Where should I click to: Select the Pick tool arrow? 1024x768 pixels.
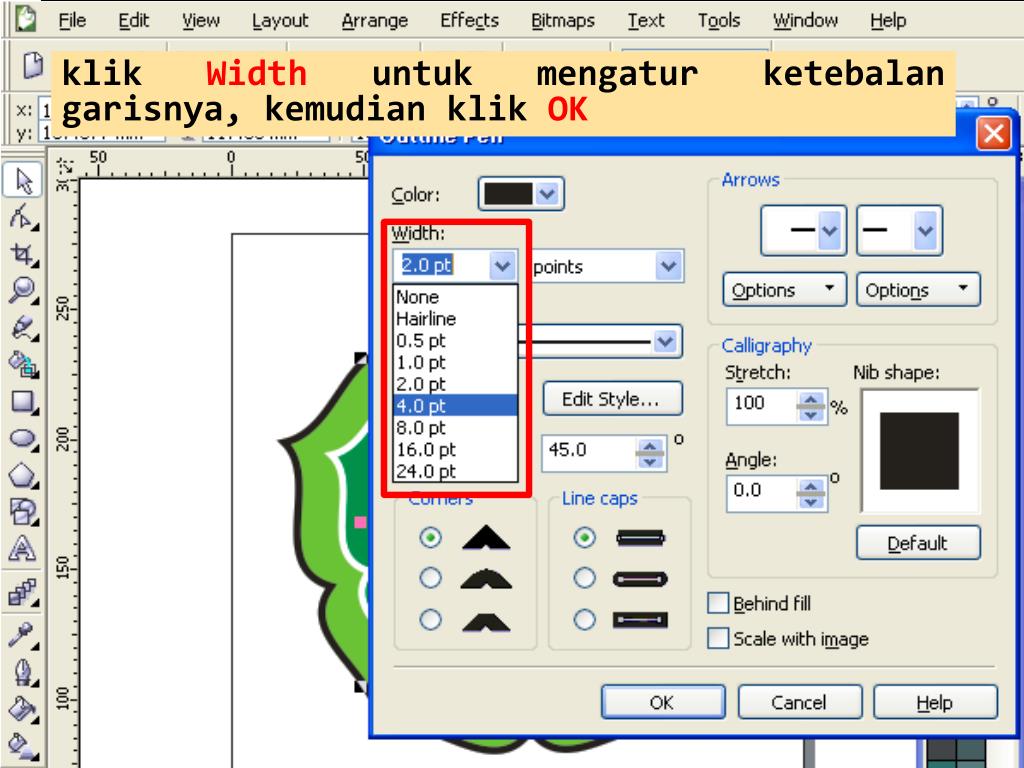[24, 181]
